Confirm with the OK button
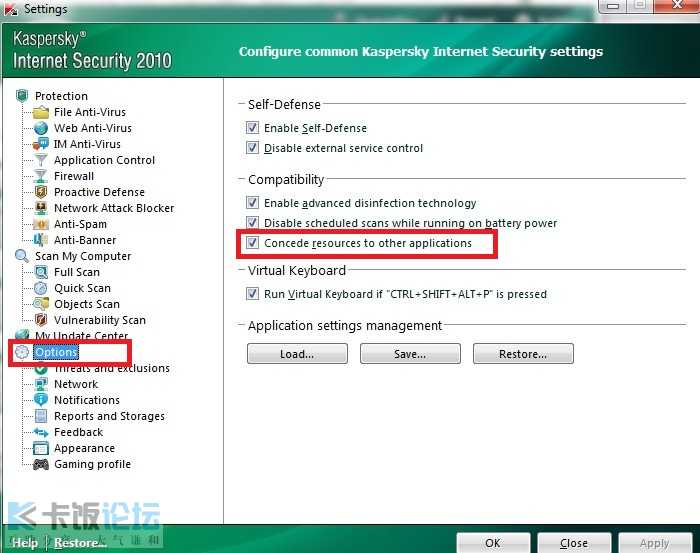This screenshot has height=553, width=700. click(x=493, y=543)
